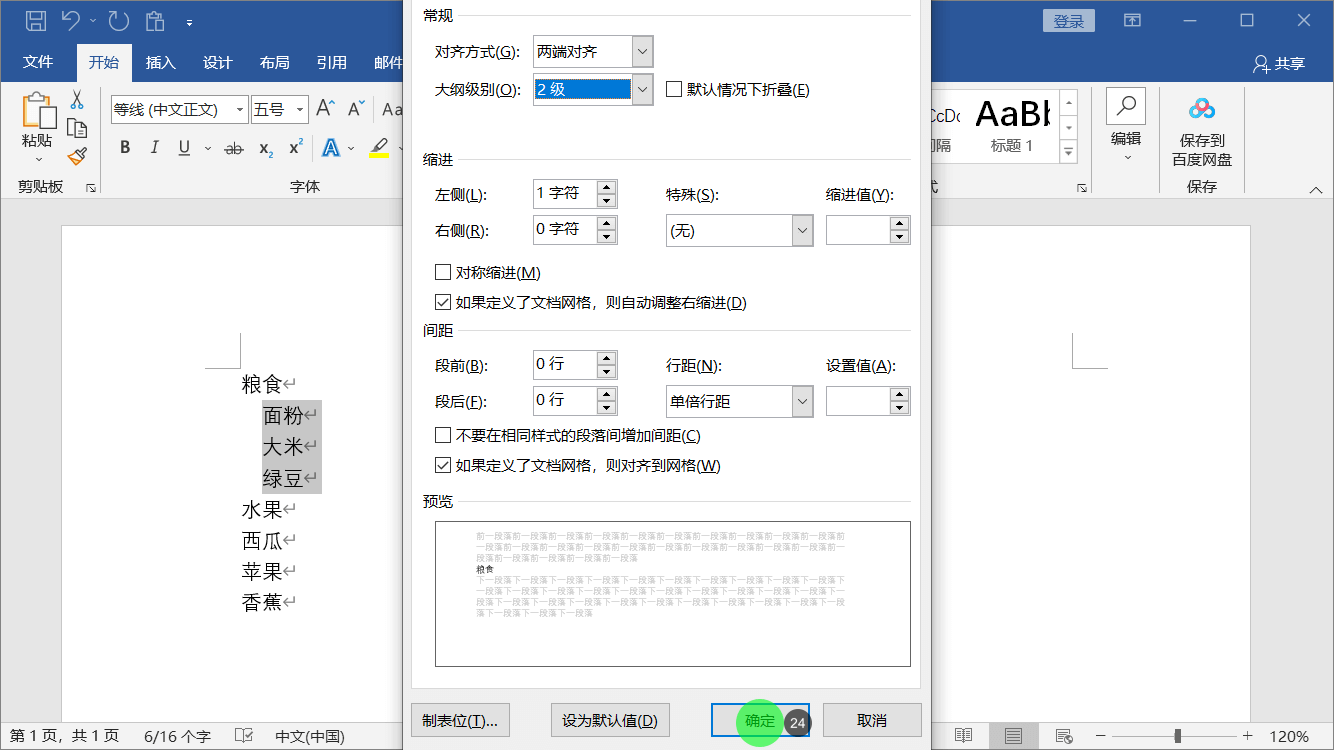Screen dimensions: 1334x750
Task: Switch to the 引用 tab
Action: point(331,62)
